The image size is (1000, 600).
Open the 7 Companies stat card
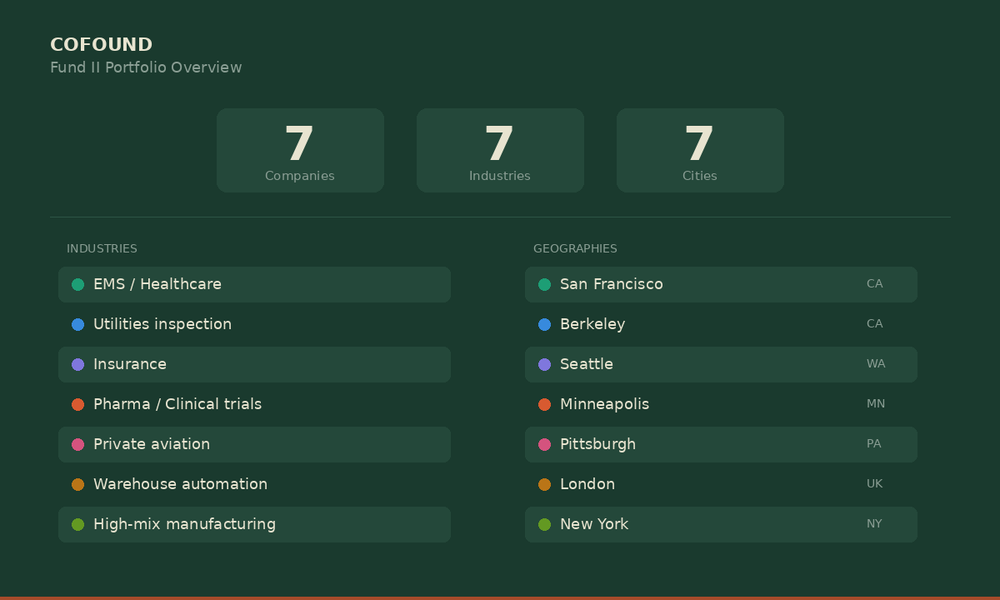[x=300, y=150]
